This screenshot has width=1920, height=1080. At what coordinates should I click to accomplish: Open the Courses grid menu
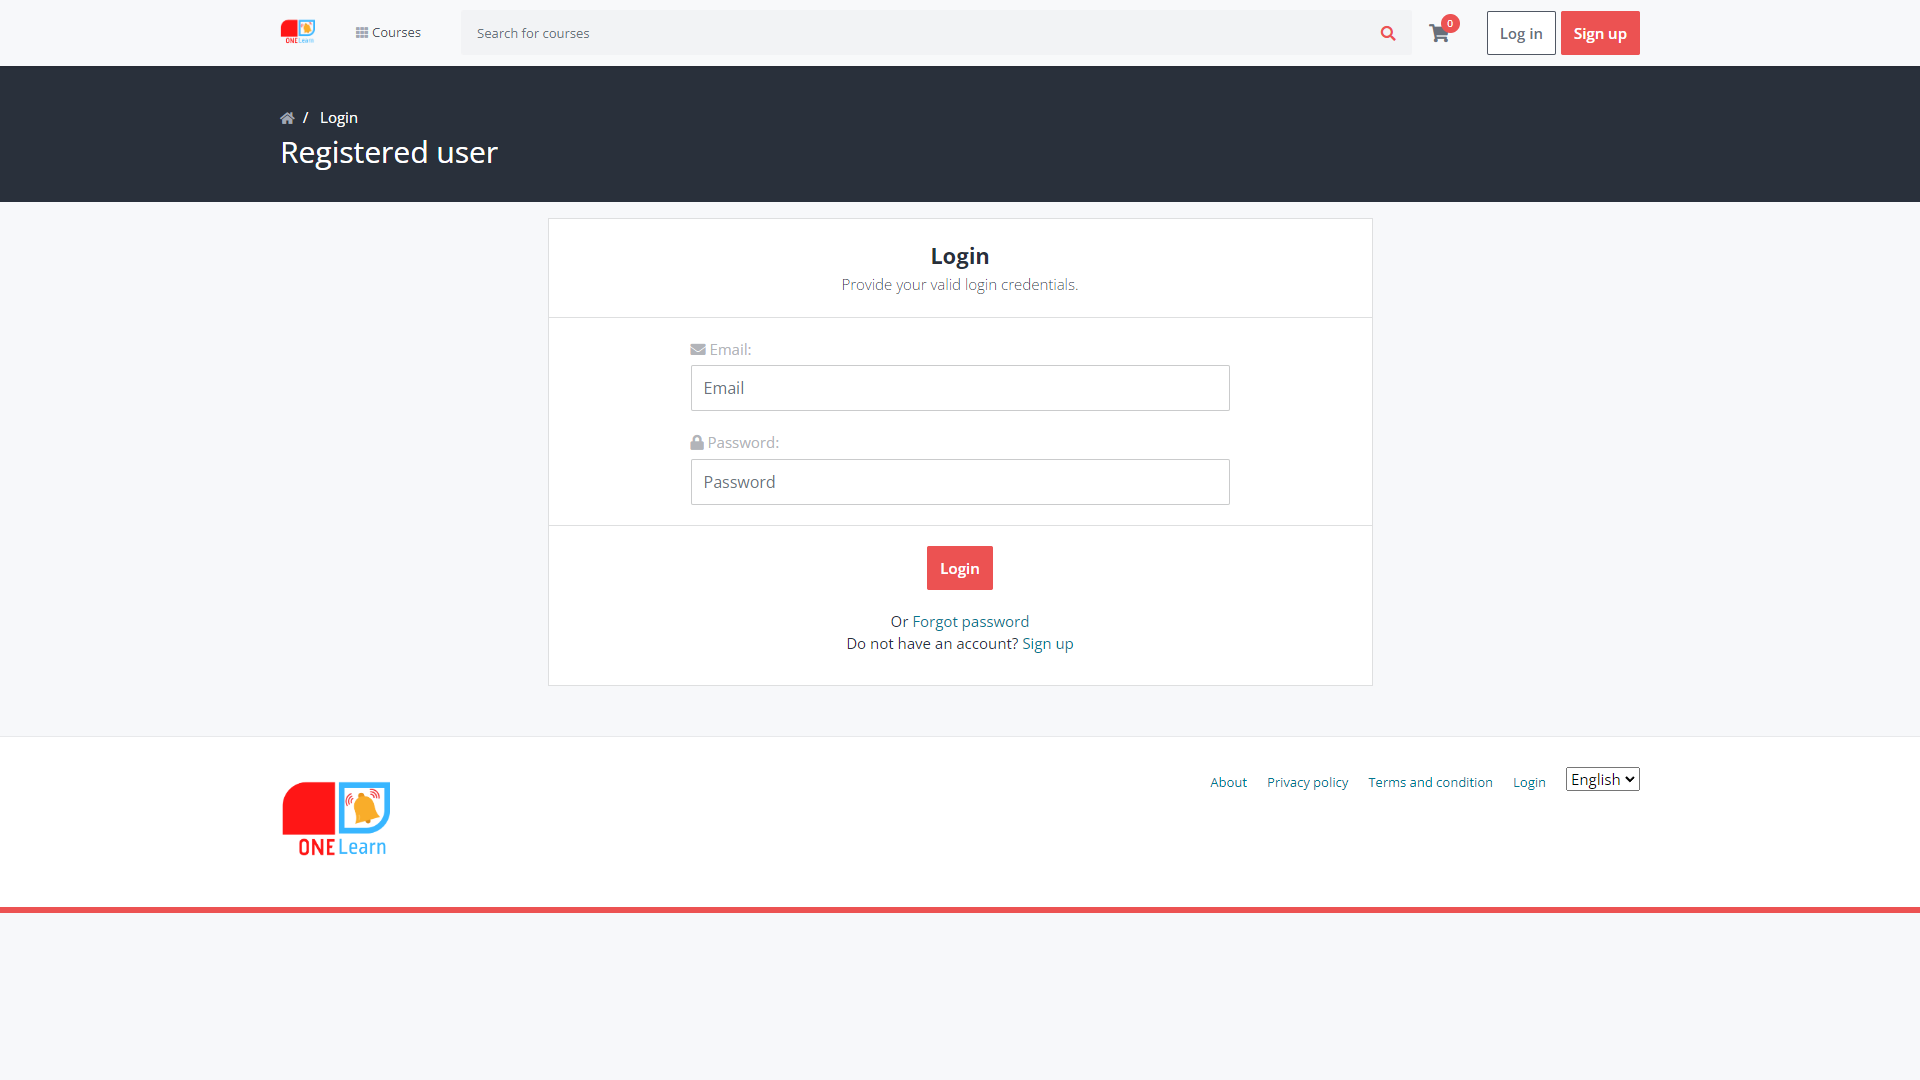pos(388,33)
